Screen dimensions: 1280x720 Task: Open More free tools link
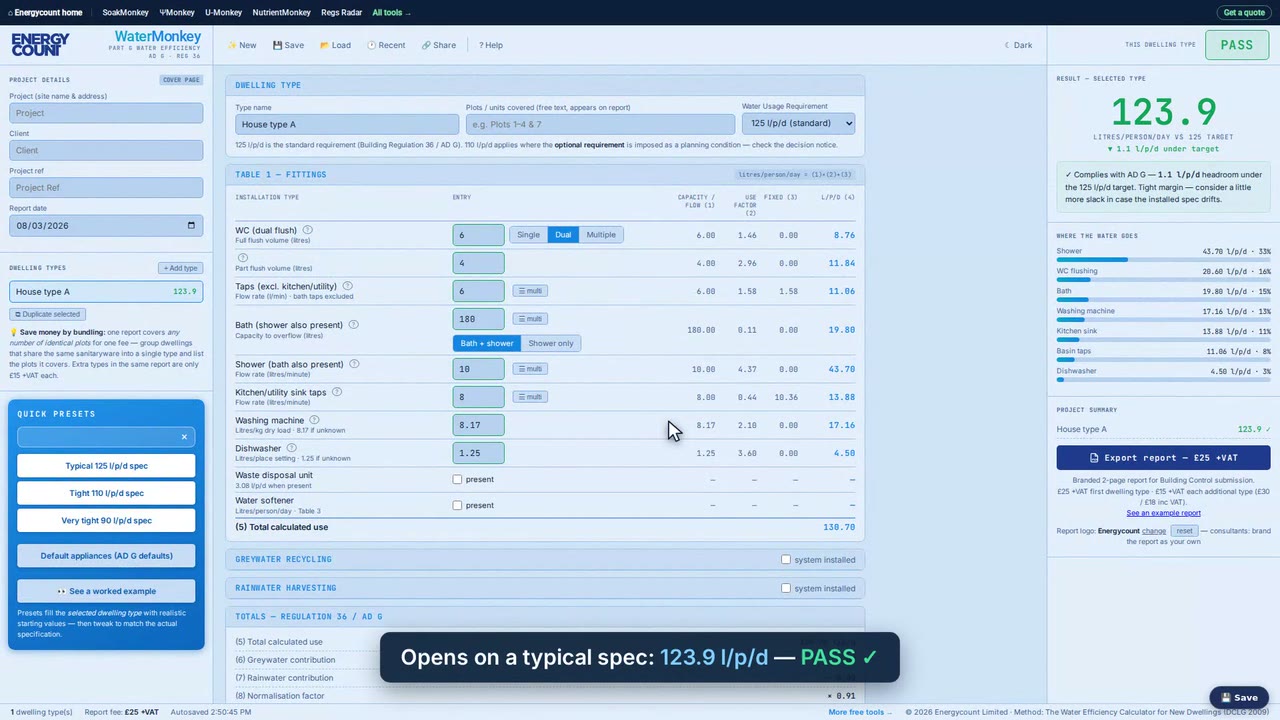coord(860,712)
